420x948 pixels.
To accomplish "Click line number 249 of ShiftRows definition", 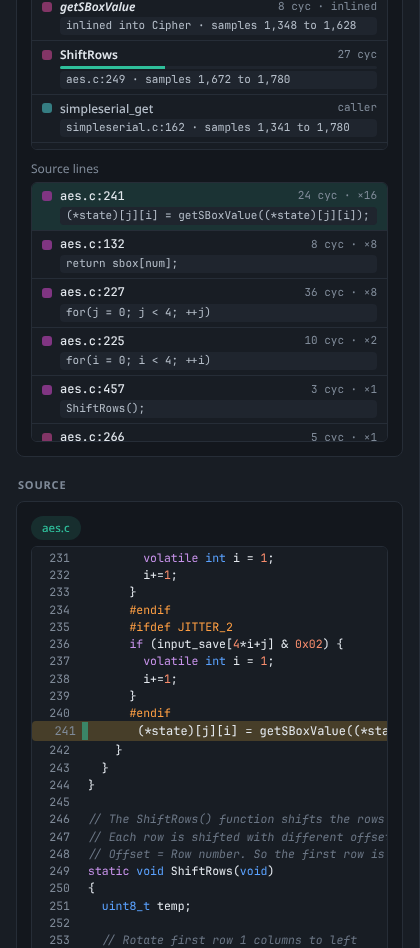I will pos(59,871).
